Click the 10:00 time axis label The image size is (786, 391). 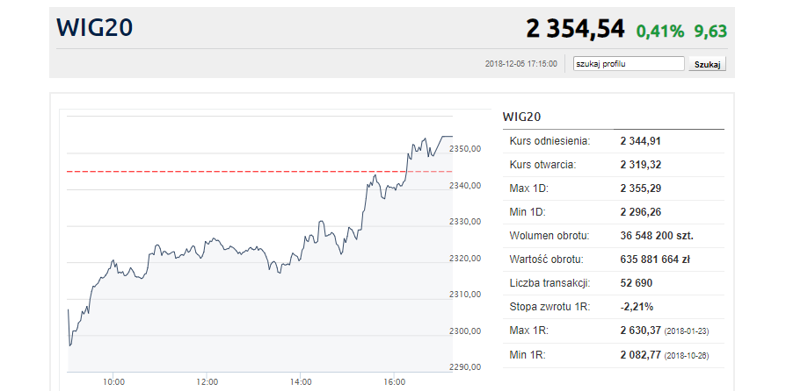click(x=114, y=382)
